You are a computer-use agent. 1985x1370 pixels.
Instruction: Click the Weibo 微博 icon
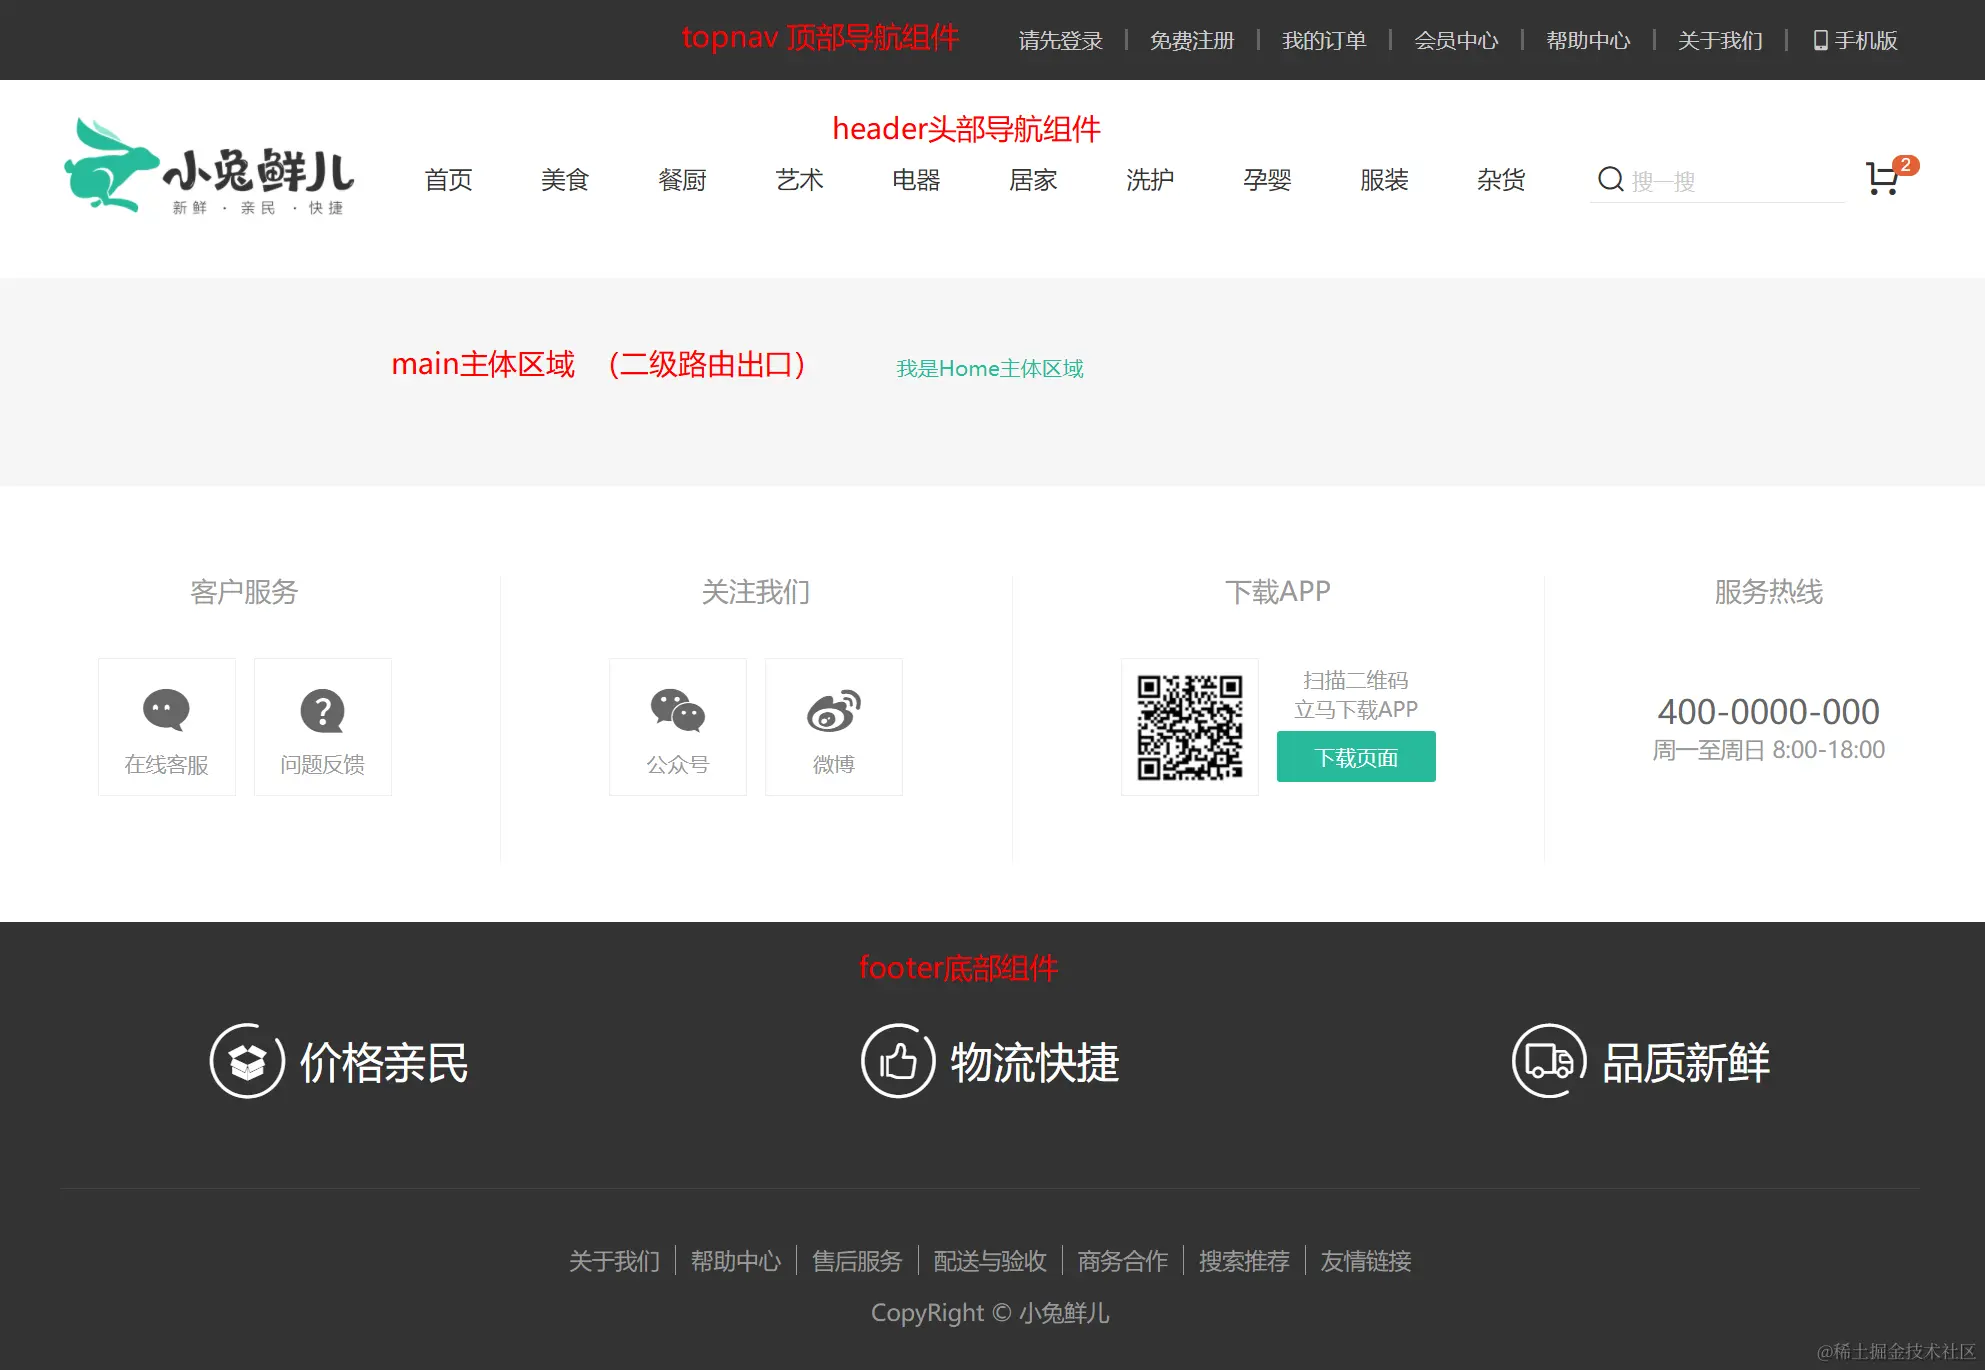(833, 710)
